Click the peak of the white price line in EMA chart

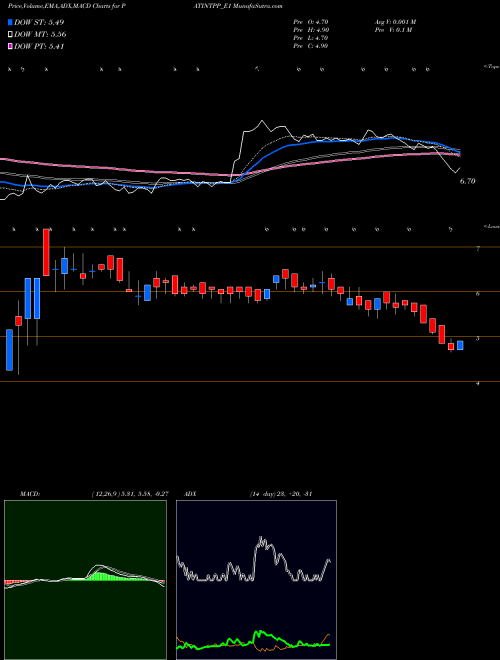coord(263,122)
